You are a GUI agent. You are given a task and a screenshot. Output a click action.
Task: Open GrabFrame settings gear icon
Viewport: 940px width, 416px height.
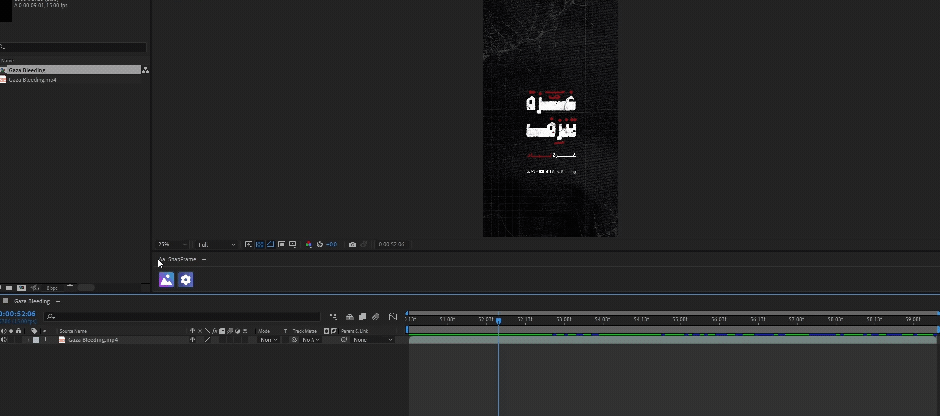(x=185, y=280)
